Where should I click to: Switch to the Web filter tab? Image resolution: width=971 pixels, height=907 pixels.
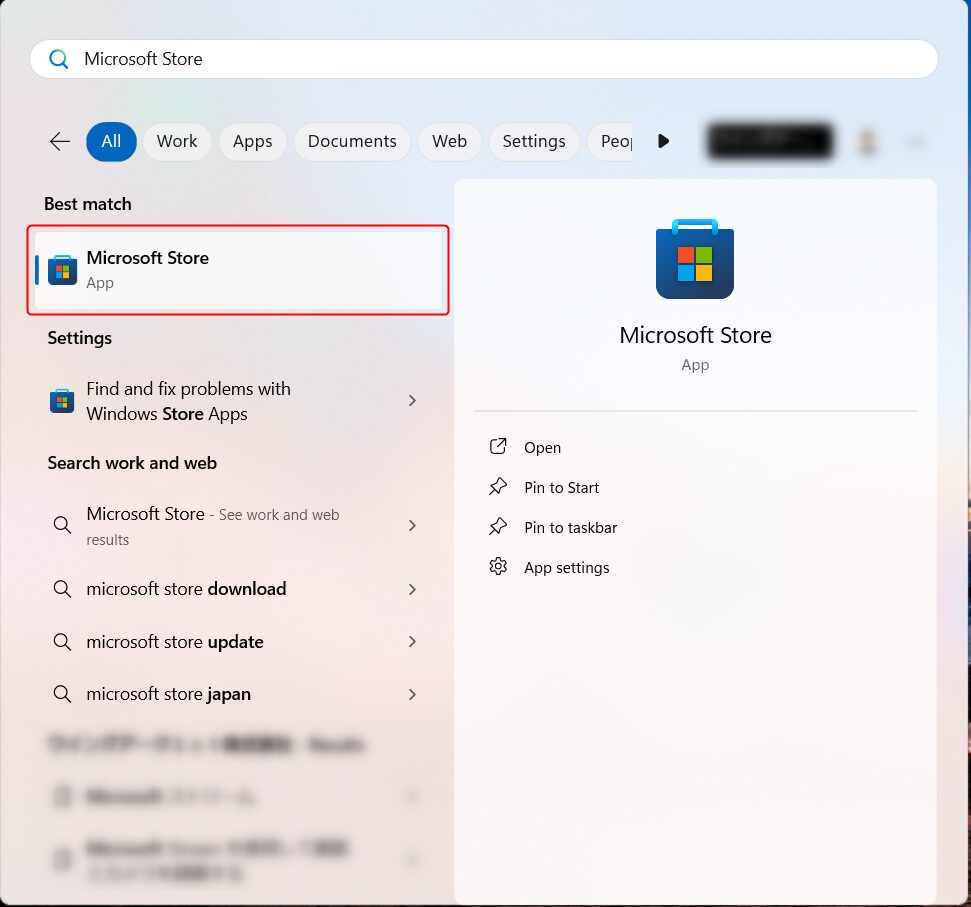(x=450, y=142)
